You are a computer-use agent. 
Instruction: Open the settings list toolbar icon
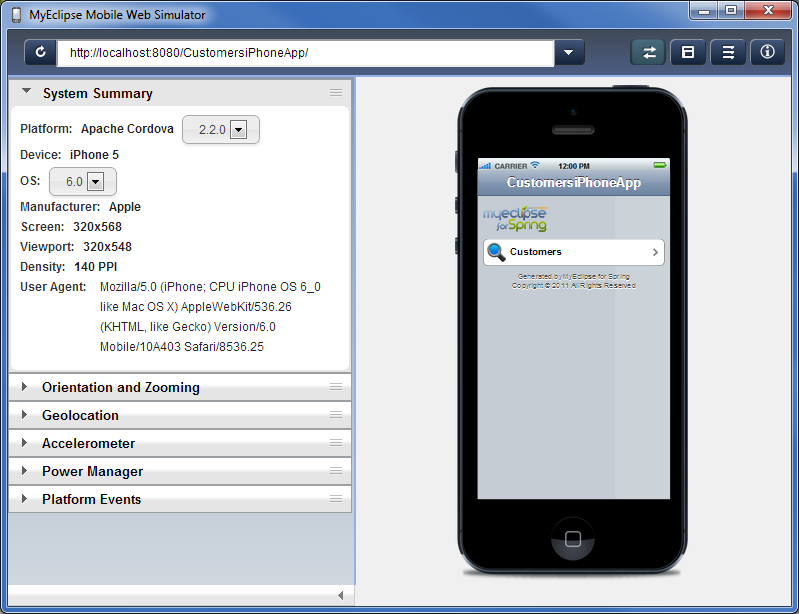728,52
